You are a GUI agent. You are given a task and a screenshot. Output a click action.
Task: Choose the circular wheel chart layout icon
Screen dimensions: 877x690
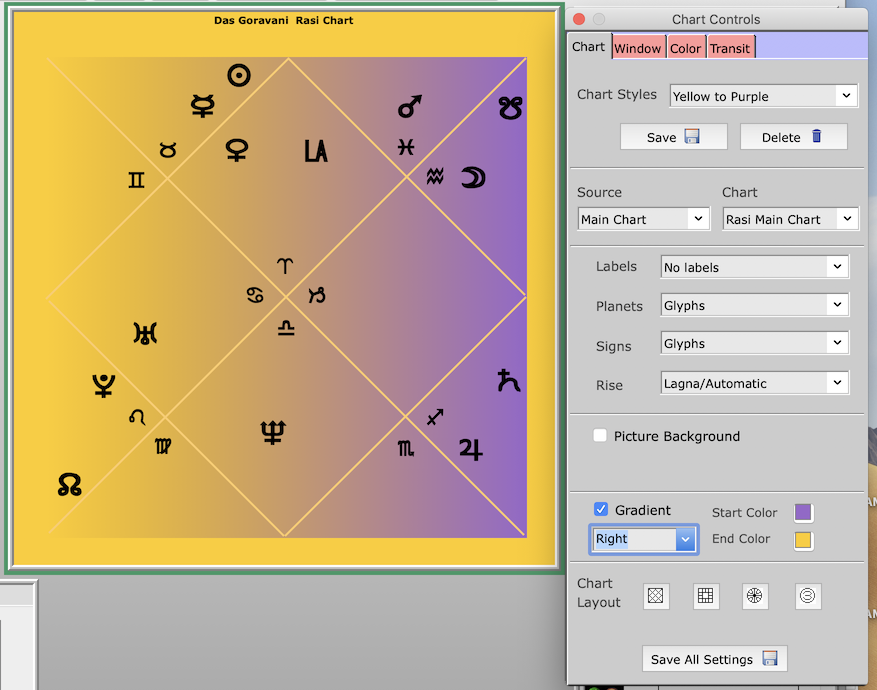[x=756, y=596]
